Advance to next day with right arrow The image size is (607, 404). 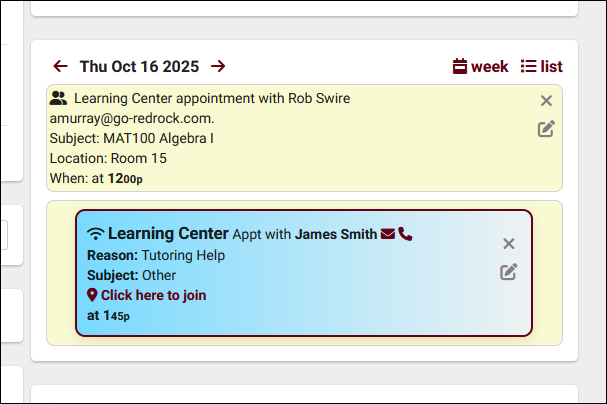point(218,67)
